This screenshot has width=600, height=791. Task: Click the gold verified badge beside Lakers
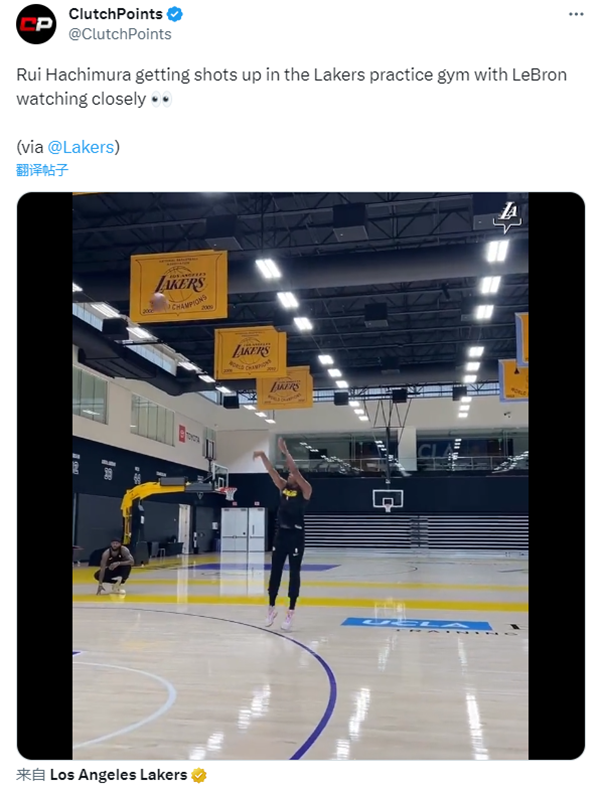pos(199,775)
